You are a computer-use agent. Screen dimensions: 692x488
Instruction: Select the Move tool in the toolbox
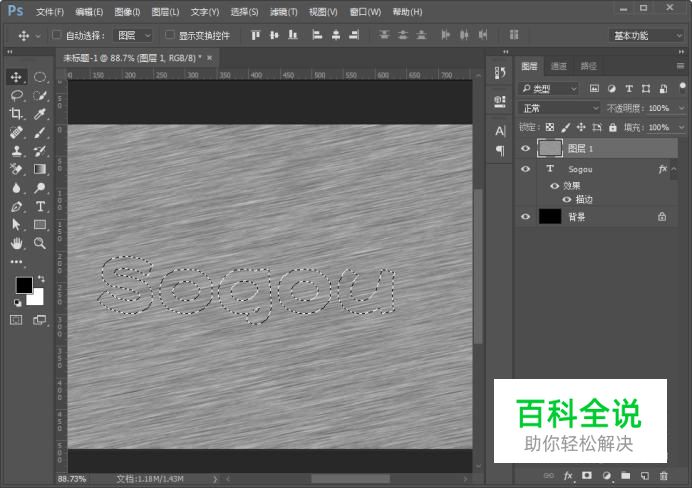[16, 77]
